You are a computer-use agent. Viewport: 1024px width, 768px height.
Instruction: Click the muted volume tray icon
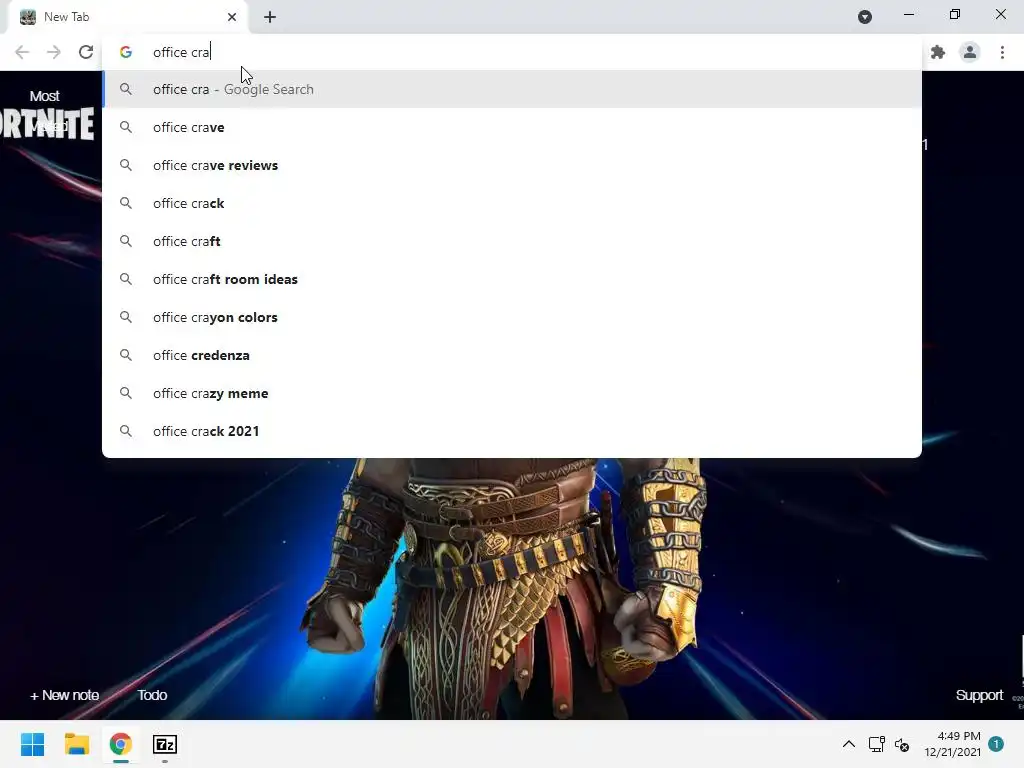pyautogui.click(x=903, y=744)
